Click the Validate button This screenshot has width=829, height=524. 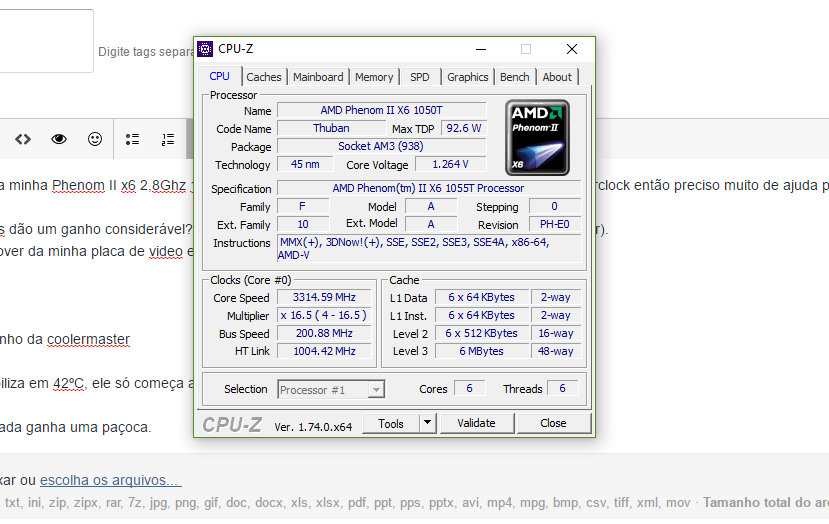[x=476, y=423]
